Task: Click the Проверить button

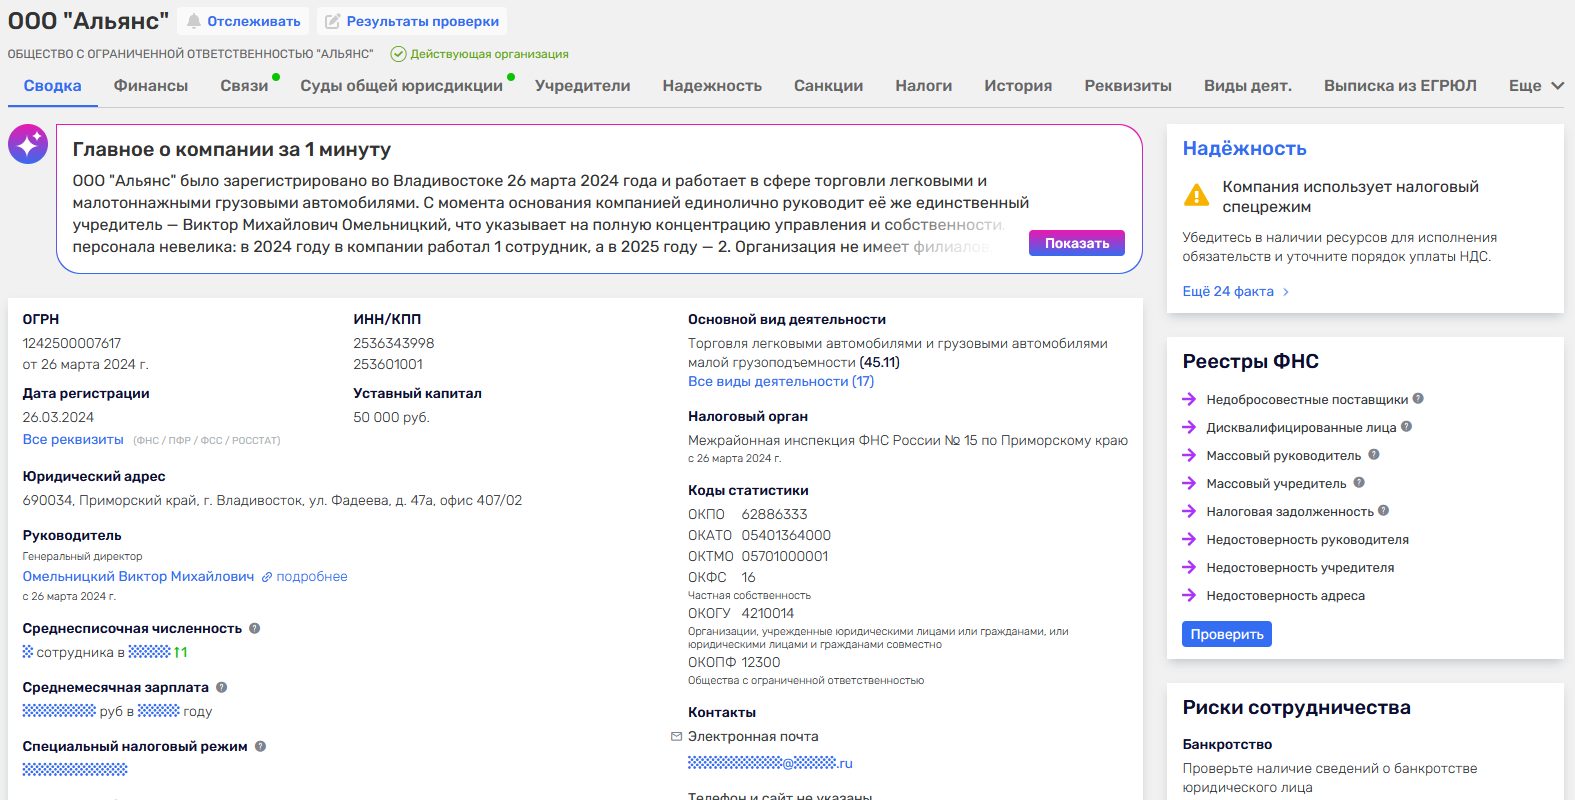Action: point(1227,634)
